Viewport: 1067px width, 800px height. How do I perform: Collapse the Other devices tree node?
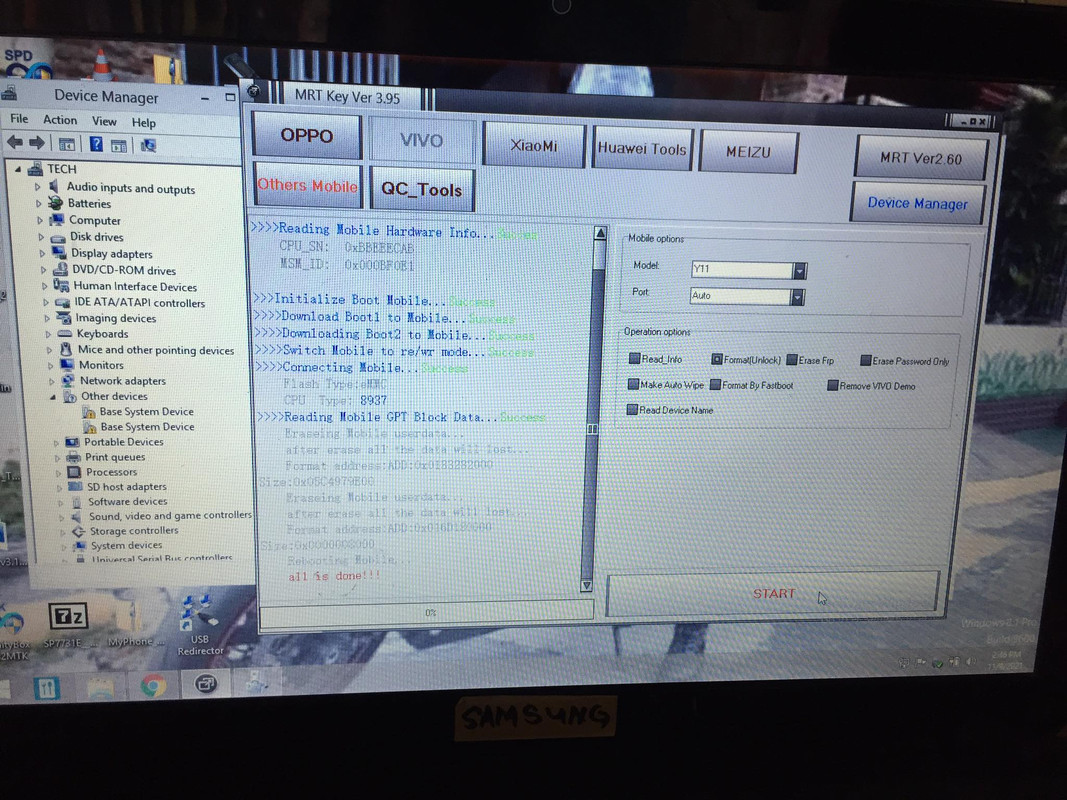(x=52, y=397)
